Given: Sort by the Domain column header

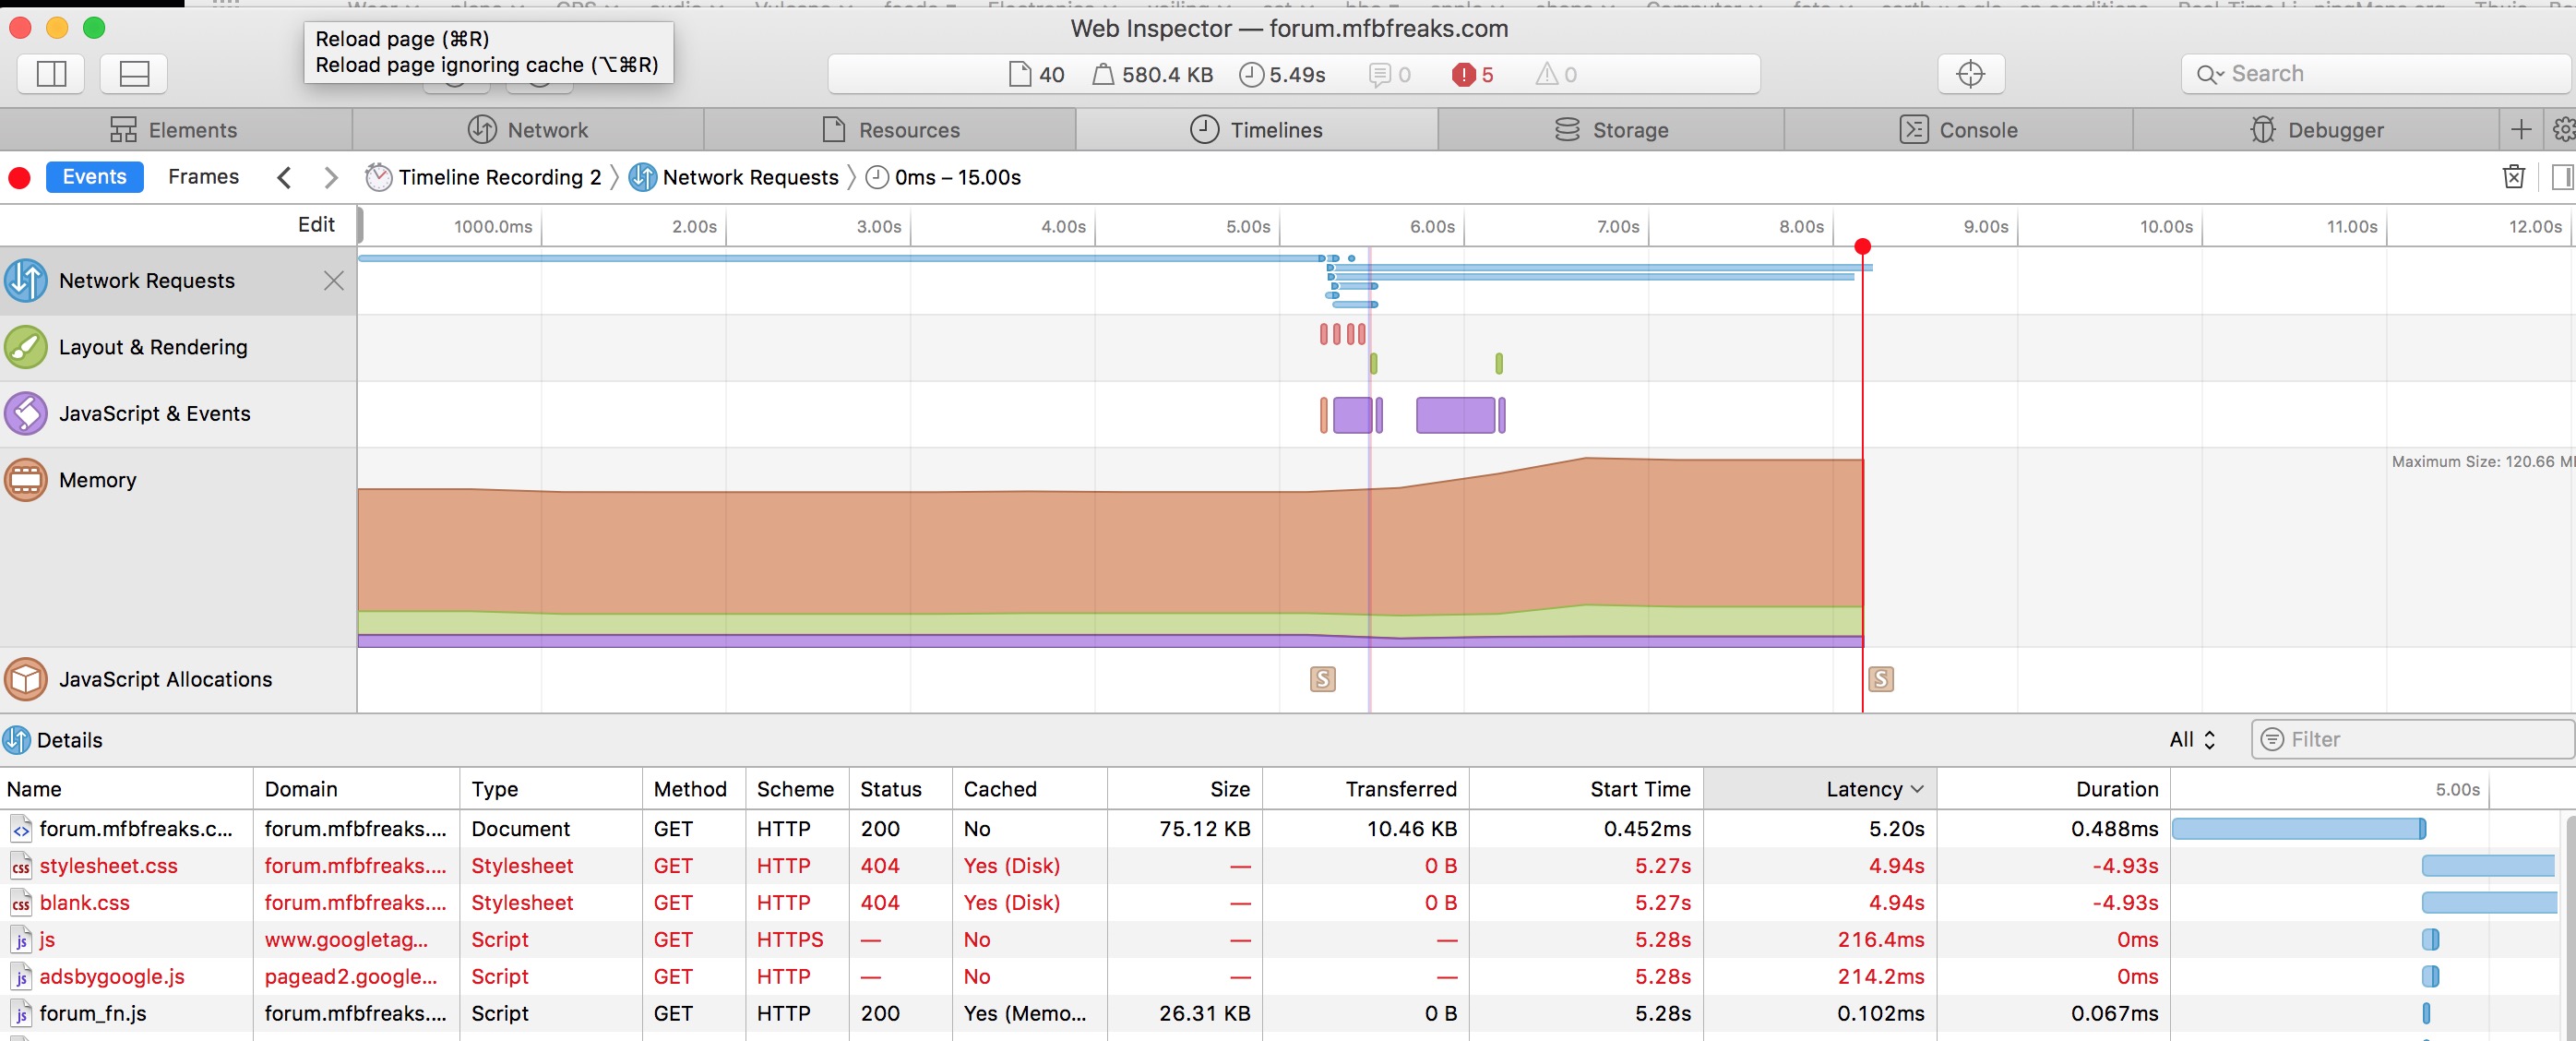Looking at the screenshot, I should 357,789.
